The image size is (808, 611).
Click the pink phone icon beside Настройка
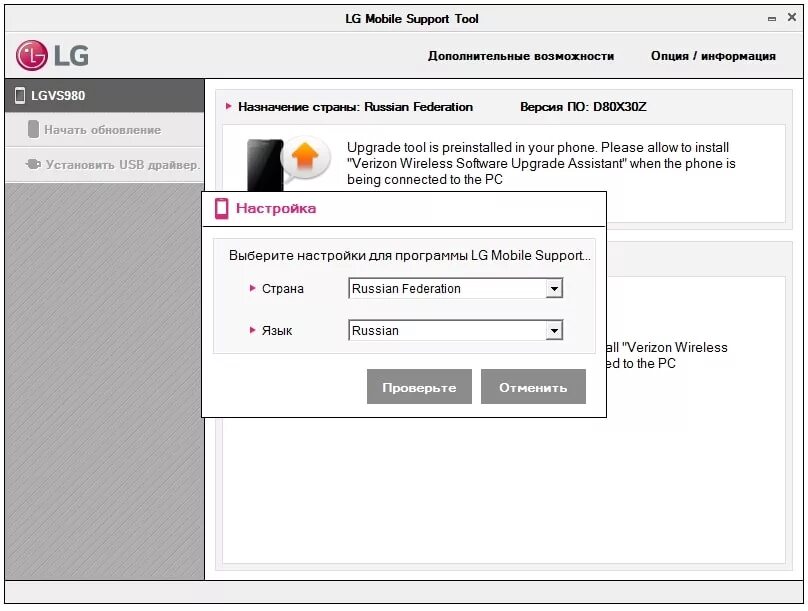pos(222,208)
